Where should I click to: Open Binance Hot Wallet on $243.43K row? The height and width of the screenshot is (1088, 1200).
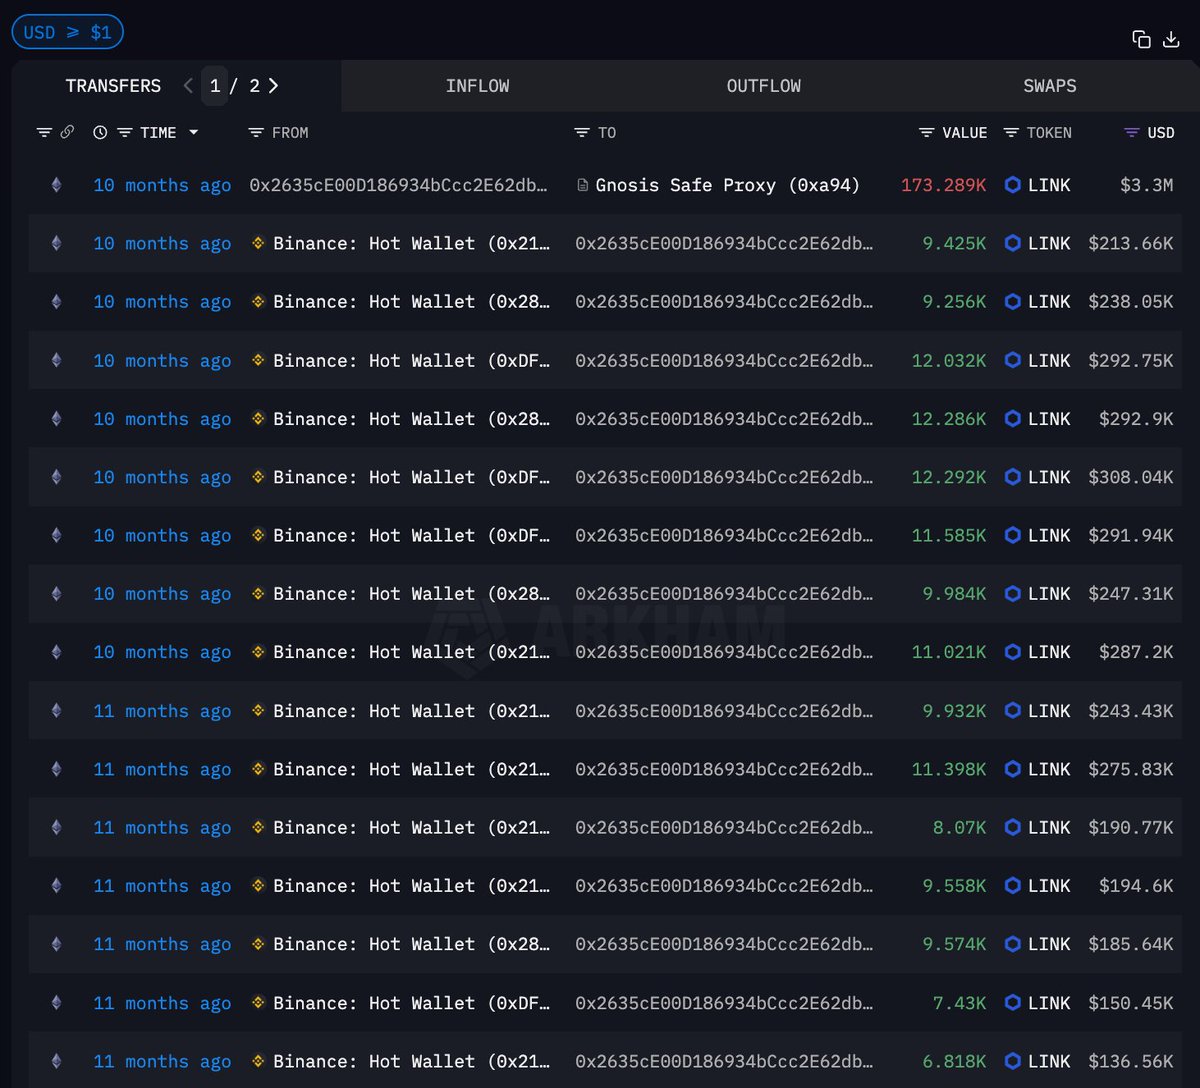(x=411, y=711)
